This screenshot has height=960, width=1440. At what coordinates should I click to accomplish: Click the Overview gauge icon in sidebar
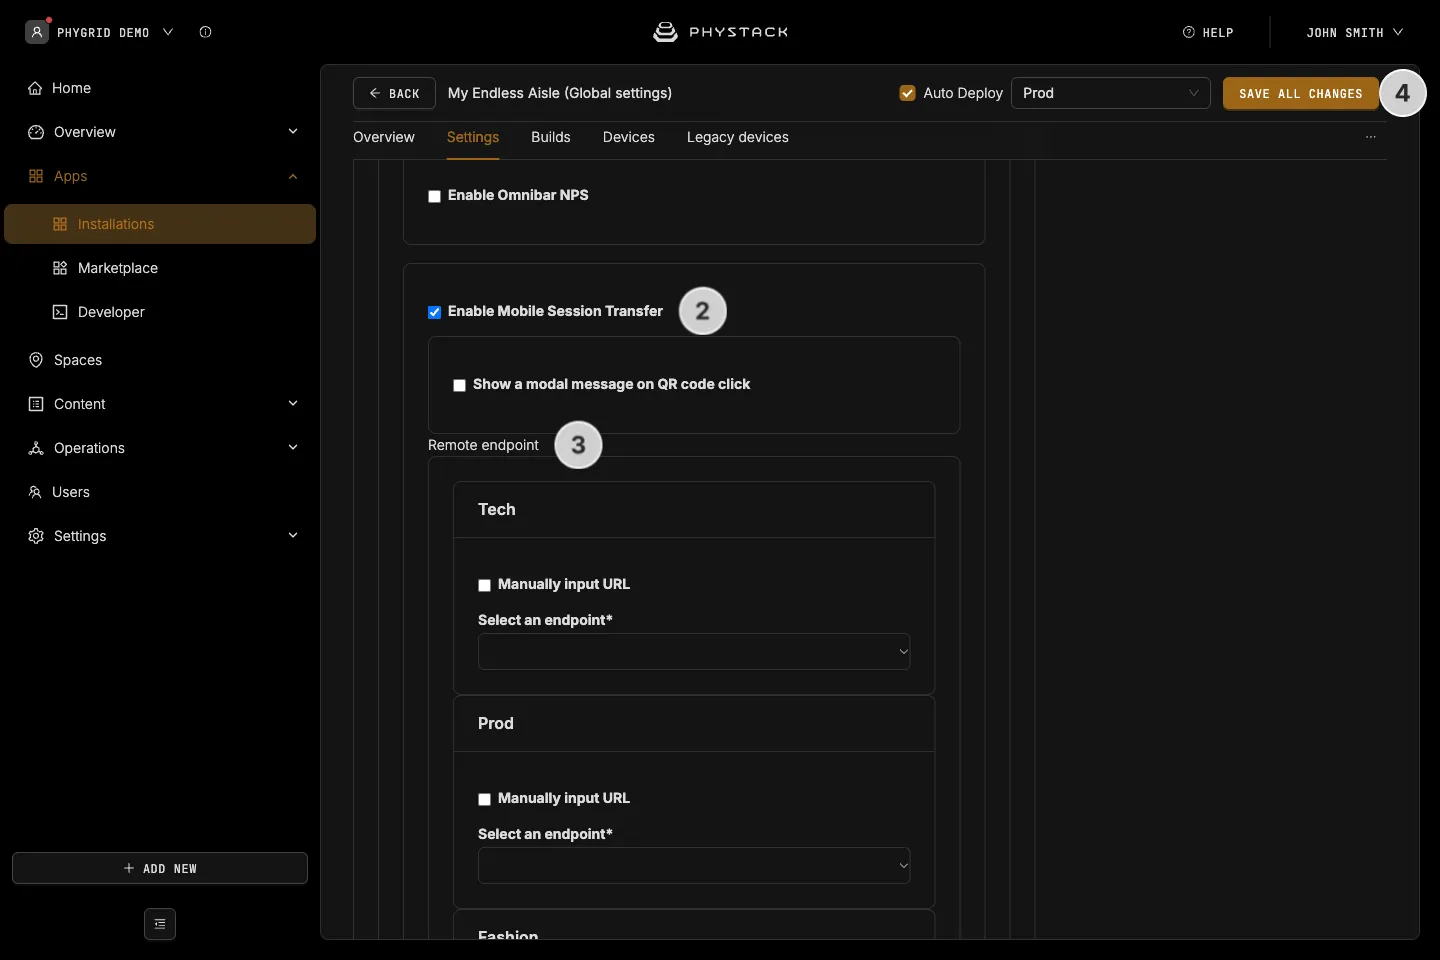(36, 132)
